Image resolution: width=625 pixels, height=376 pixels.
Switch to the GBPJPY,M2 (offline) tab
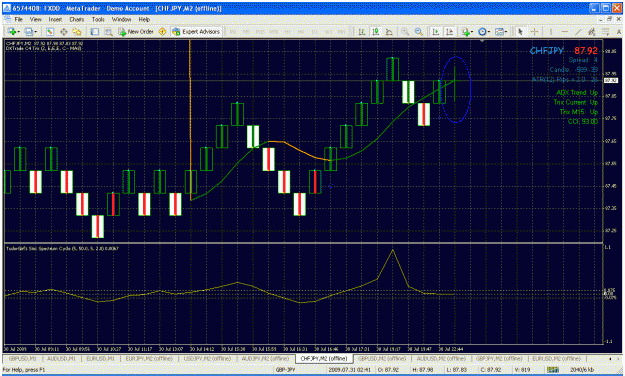tap(499, 358)
